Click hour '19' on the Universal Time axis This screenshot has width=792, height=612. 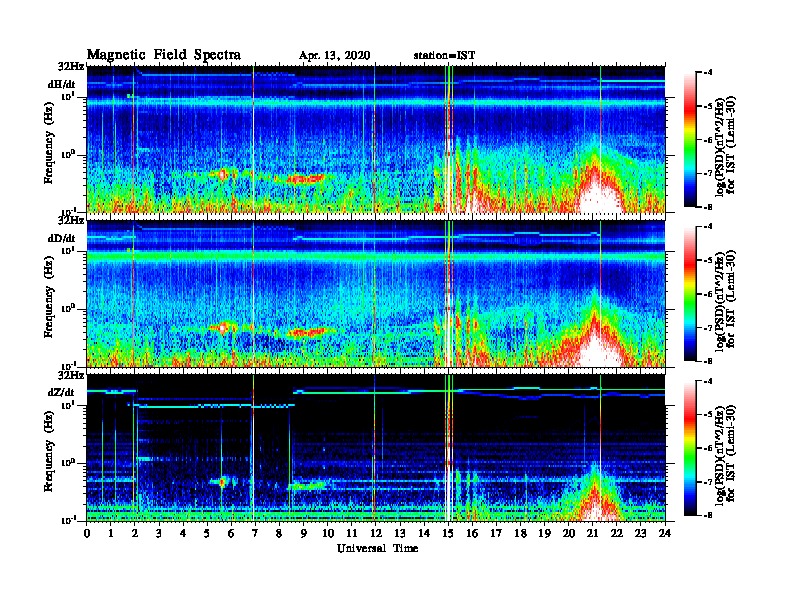tap(544, 533)
